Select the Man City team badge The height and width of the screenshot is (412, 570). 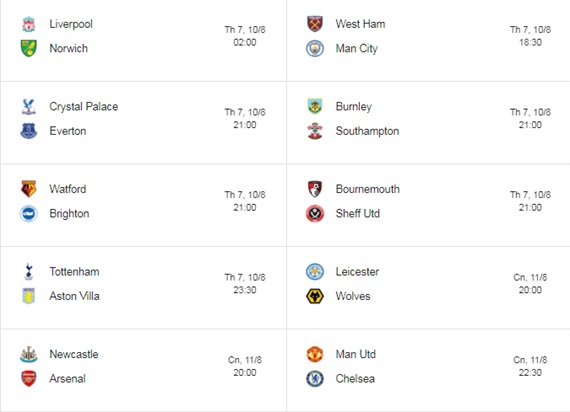pos(315,48)
